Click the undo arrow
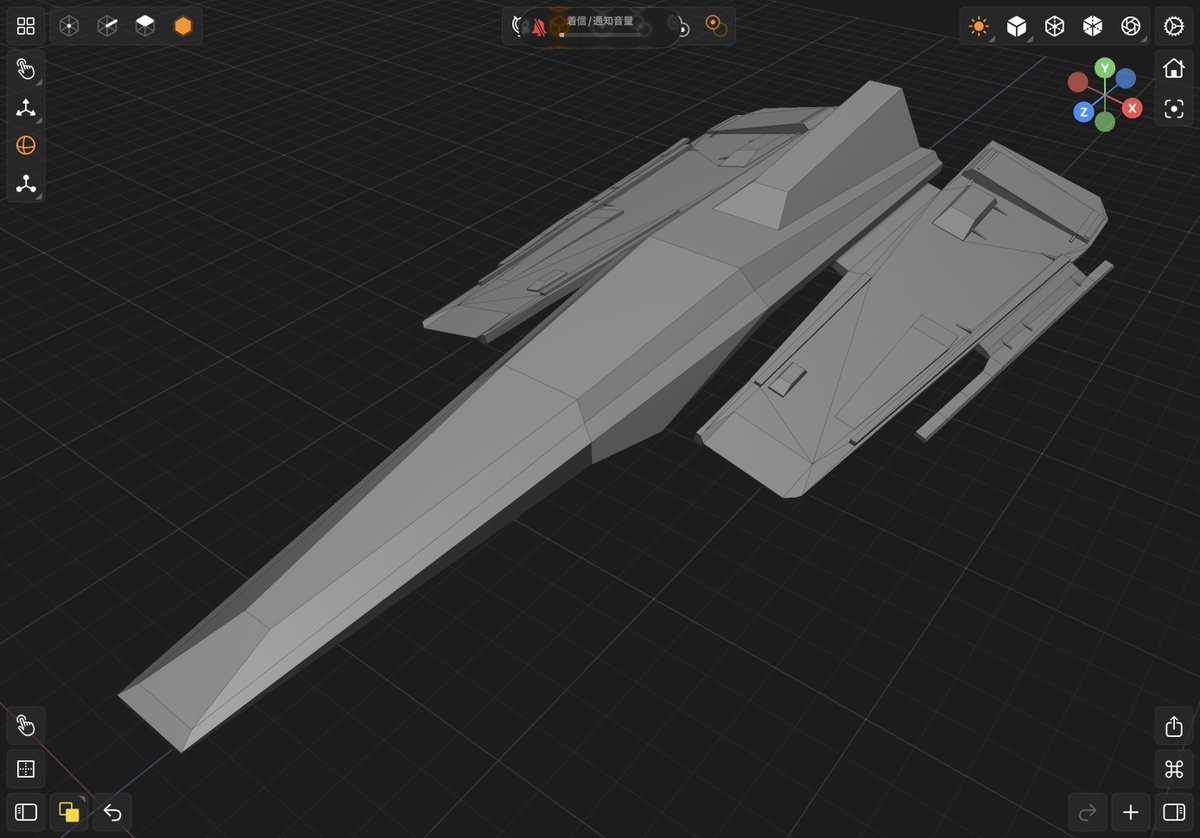The height and width of the screenshot is (838, 1200). (112, 812)
